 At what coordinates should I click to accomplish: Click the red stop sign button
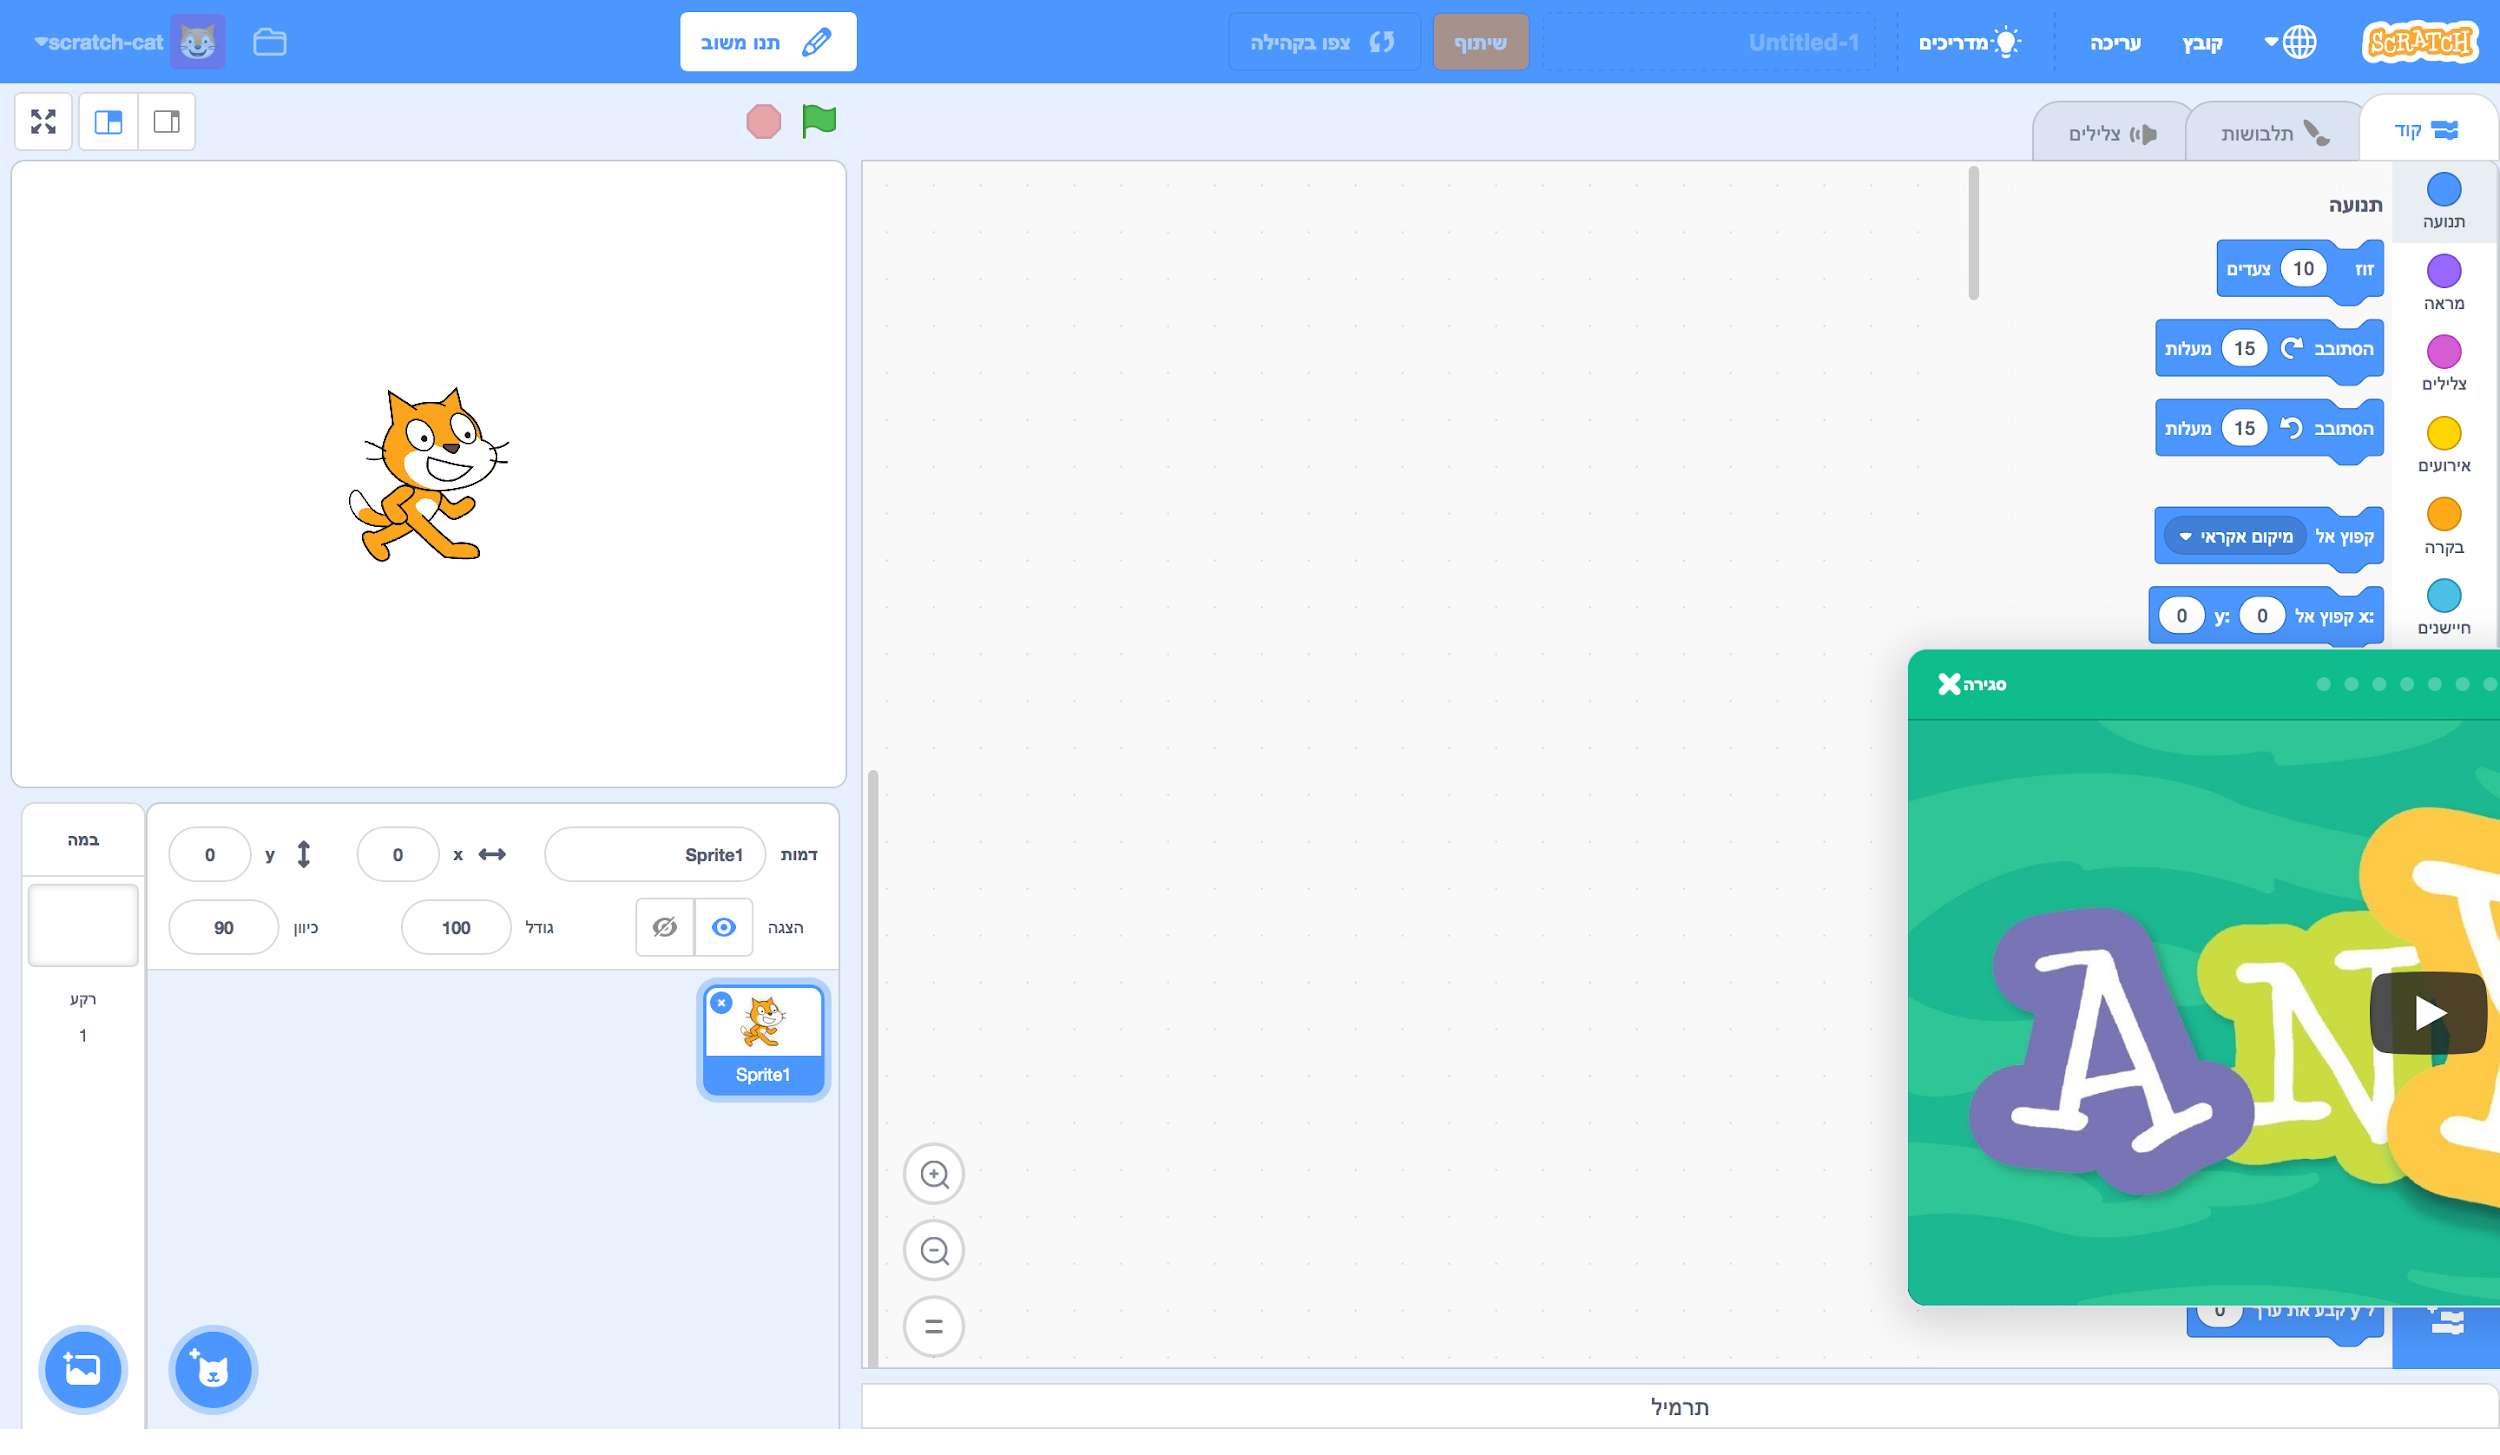(x=763, y=122)
